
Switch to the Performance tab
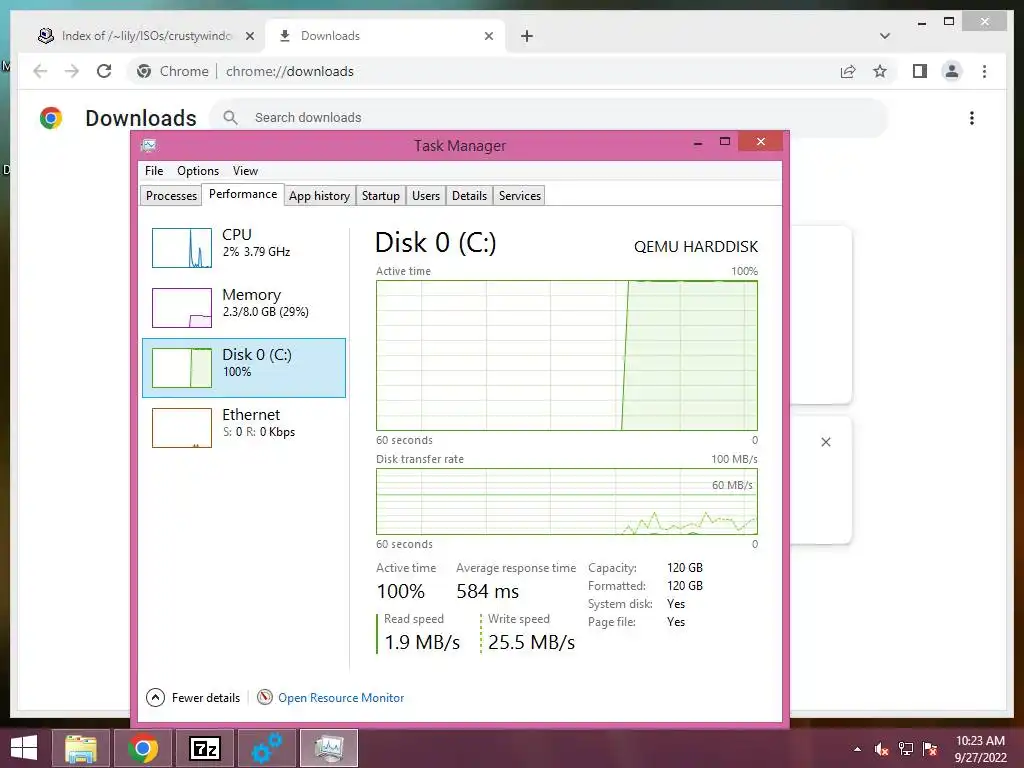pos(243,195)
